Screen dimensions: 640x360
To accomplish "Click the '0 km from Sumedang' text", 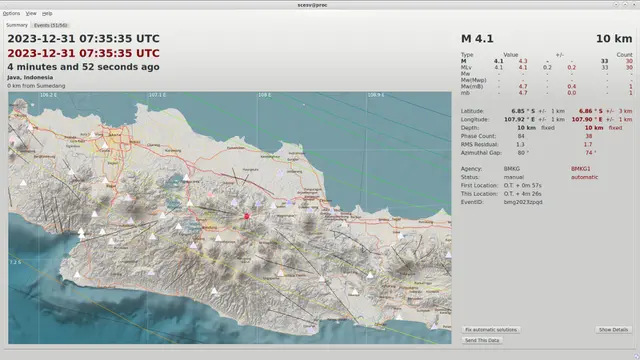I will (x=36, y=86).
